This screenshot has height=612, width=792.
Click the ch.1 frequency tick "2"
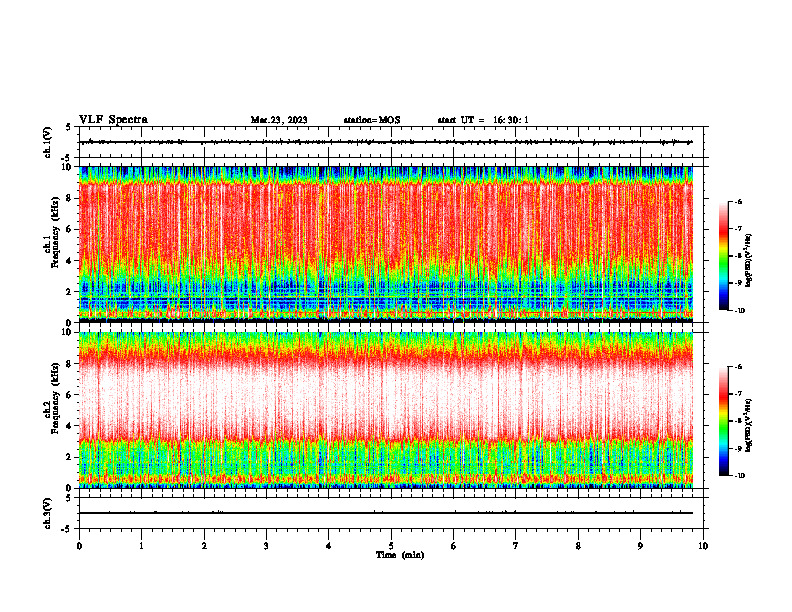pos(70,292)
